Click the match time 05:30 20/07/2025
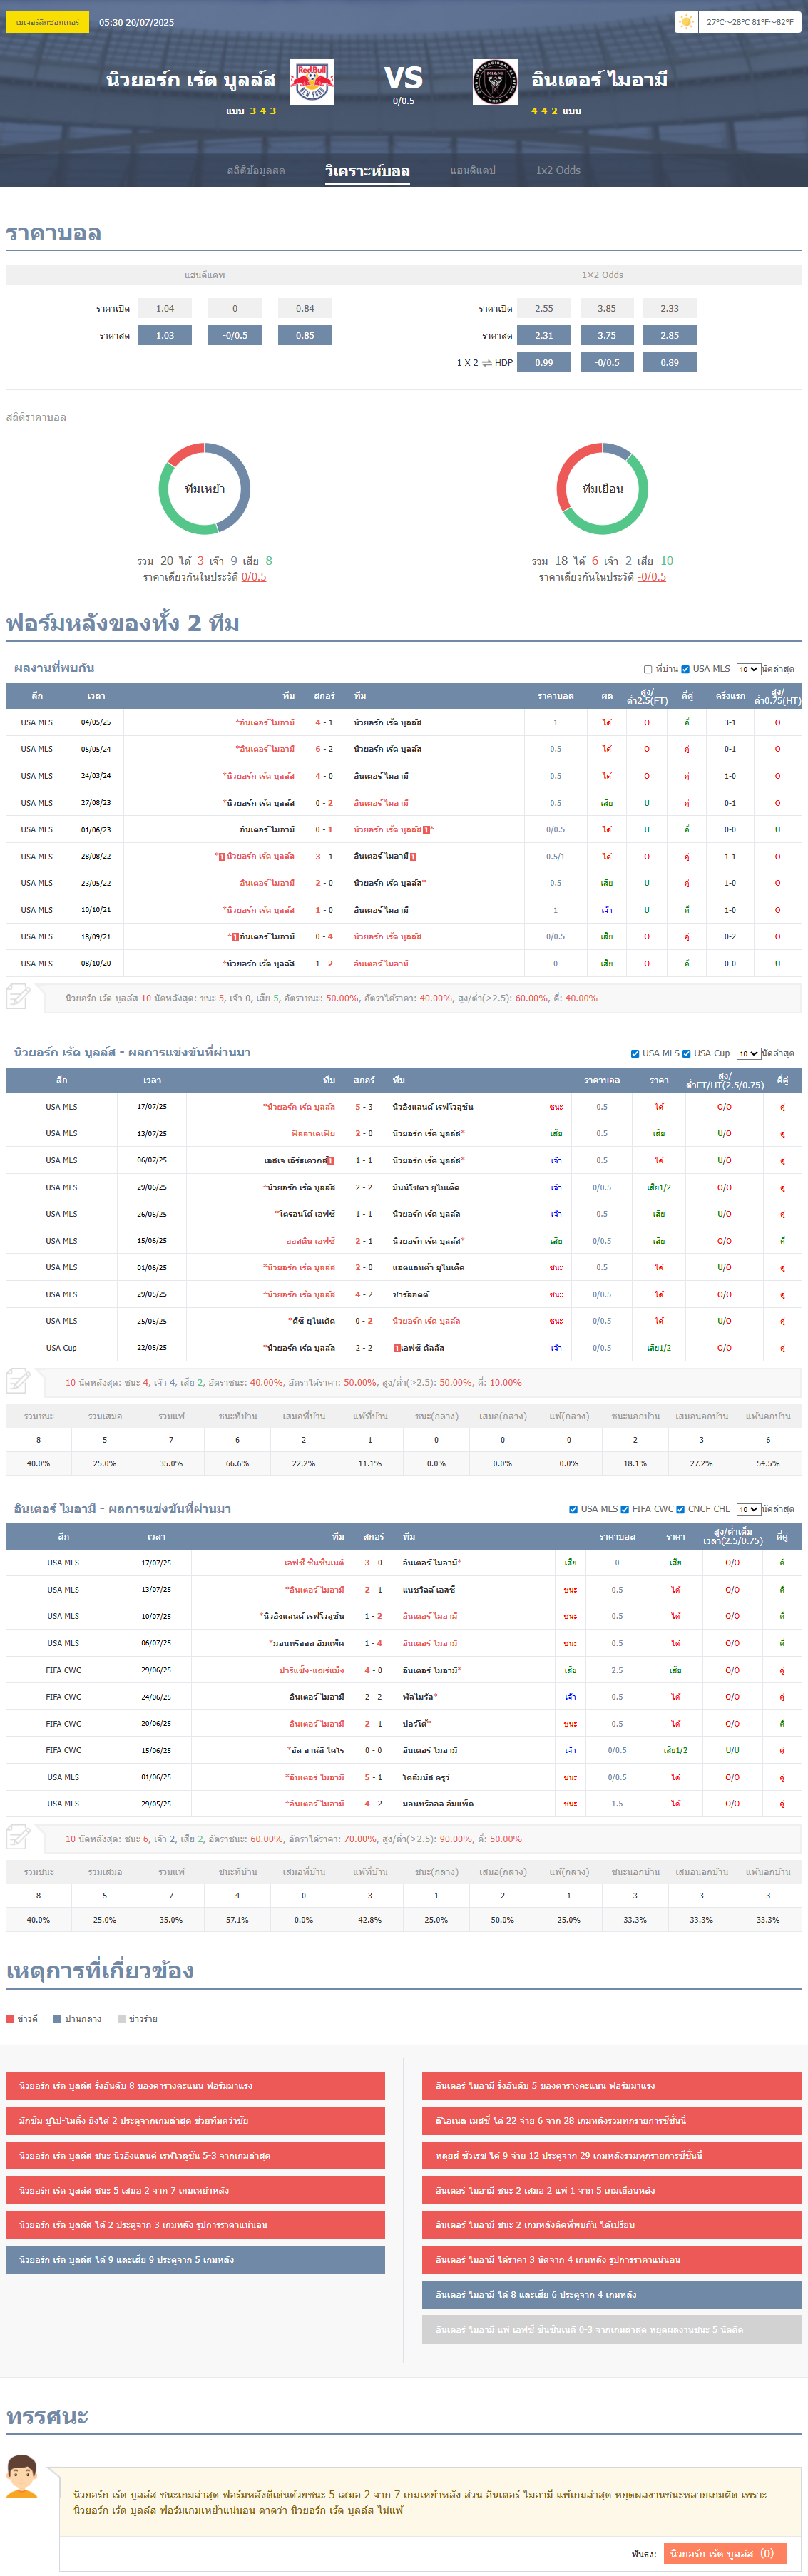 point(136,22)
